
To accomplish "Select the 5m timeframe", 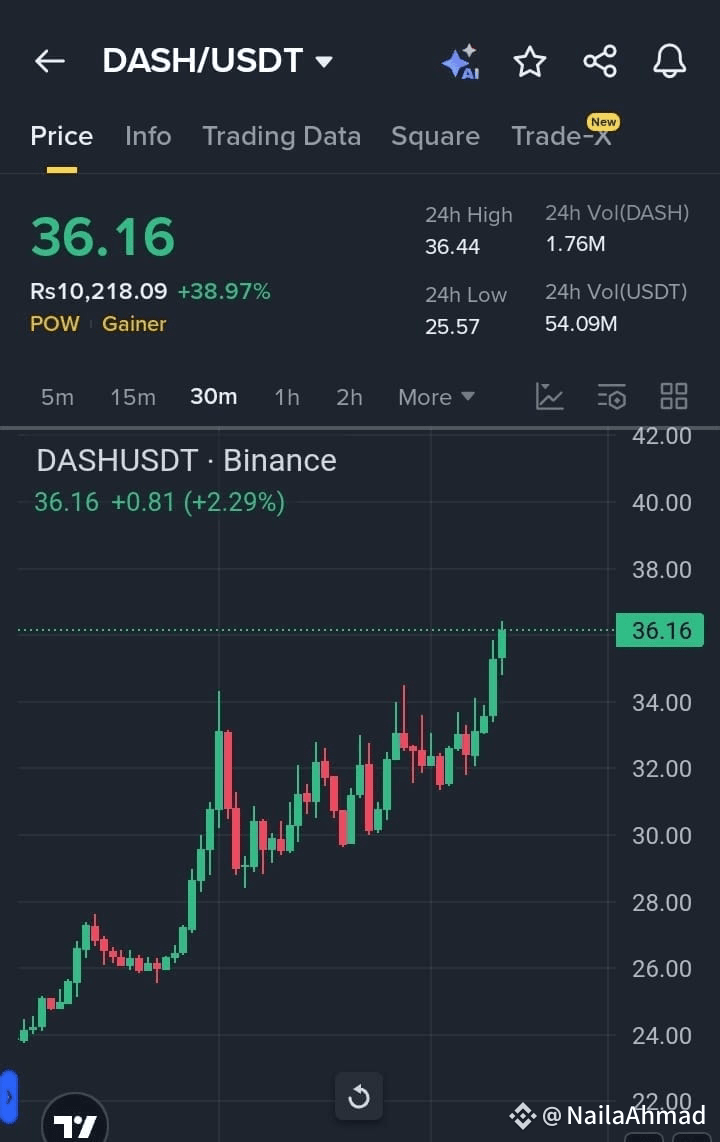I will point(57,397).
